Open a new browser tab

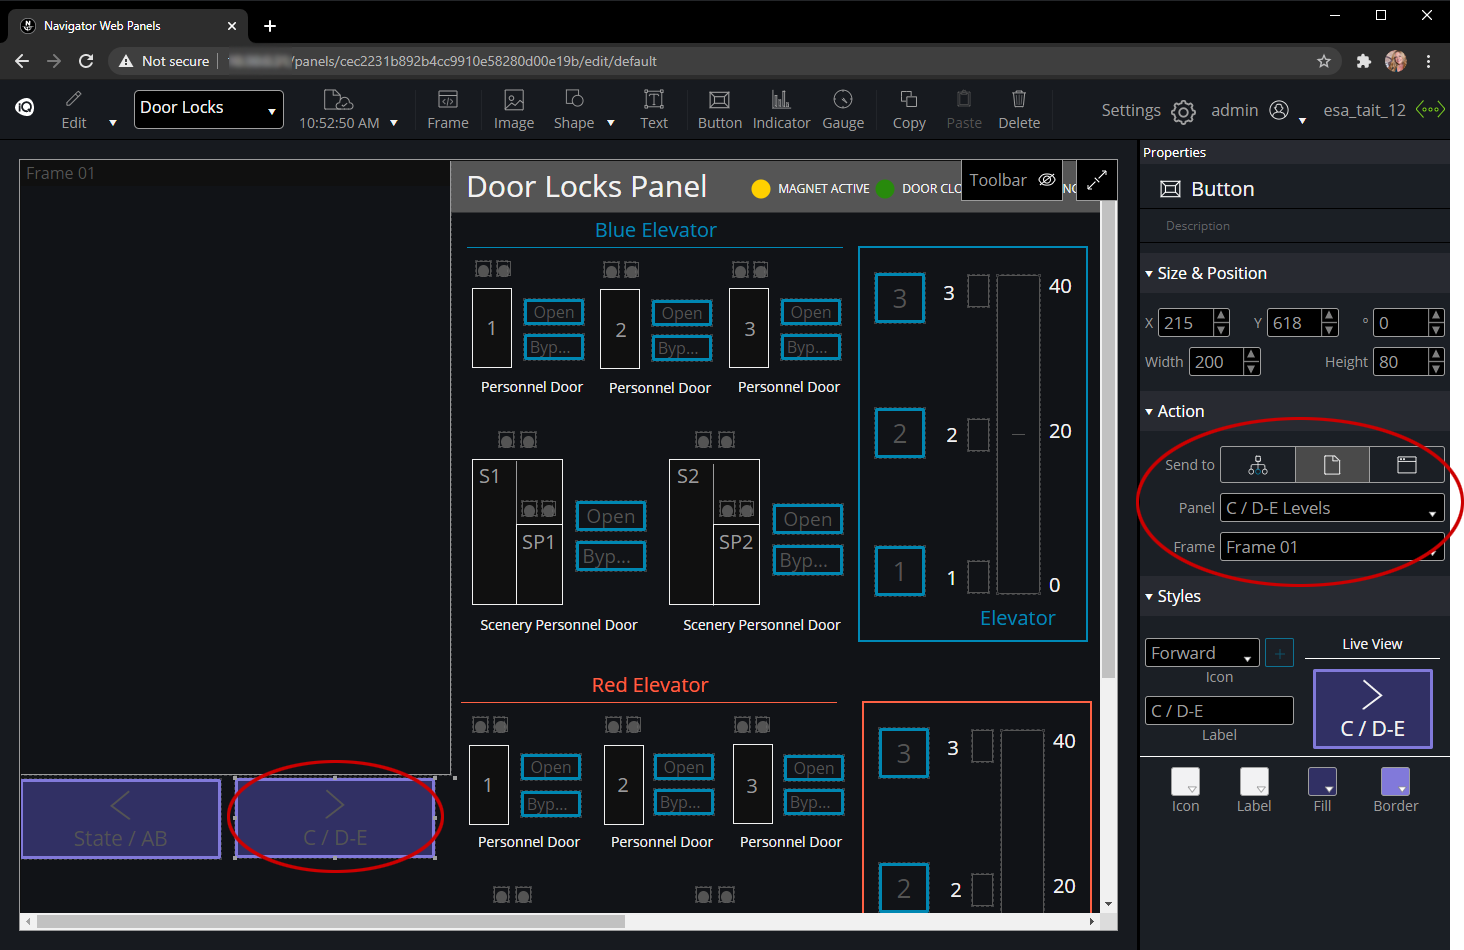click(270, 26)
